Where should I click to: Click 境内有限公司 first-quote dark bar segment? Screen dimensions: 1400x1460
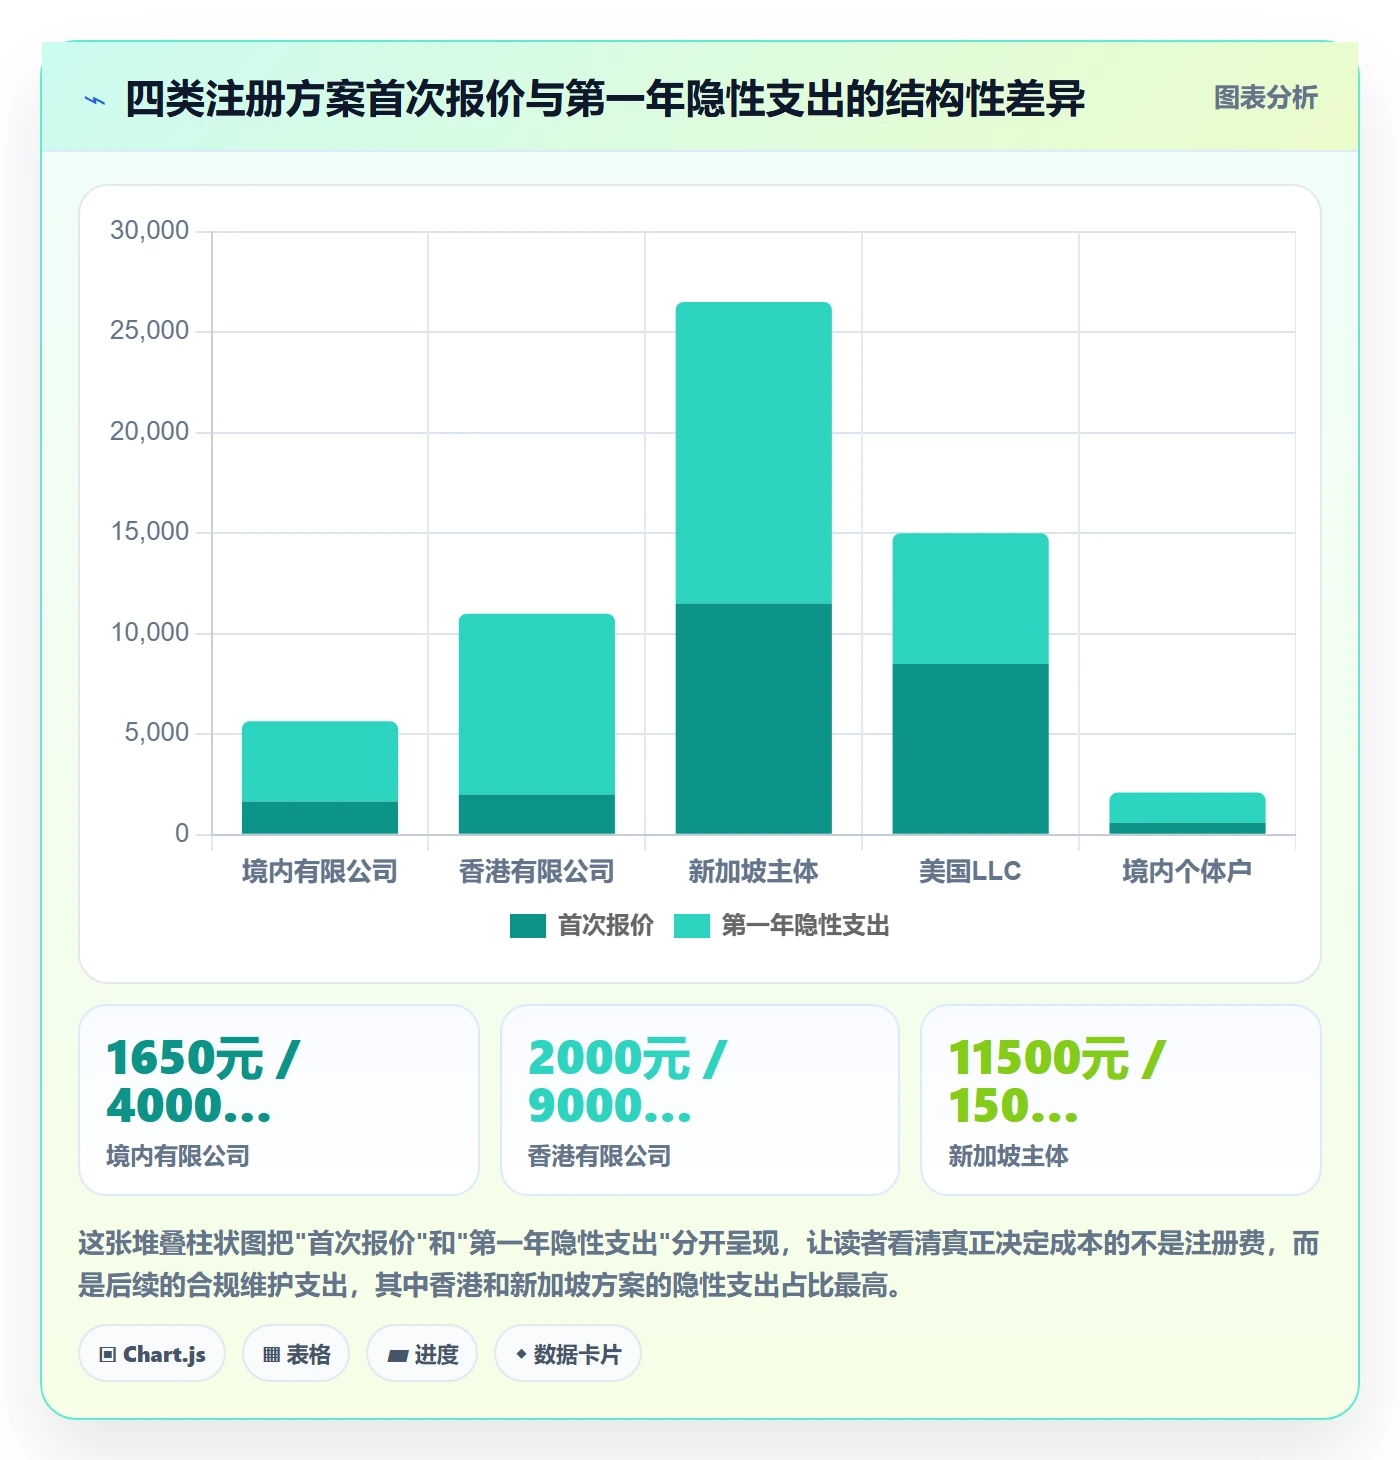coord(320,818)
